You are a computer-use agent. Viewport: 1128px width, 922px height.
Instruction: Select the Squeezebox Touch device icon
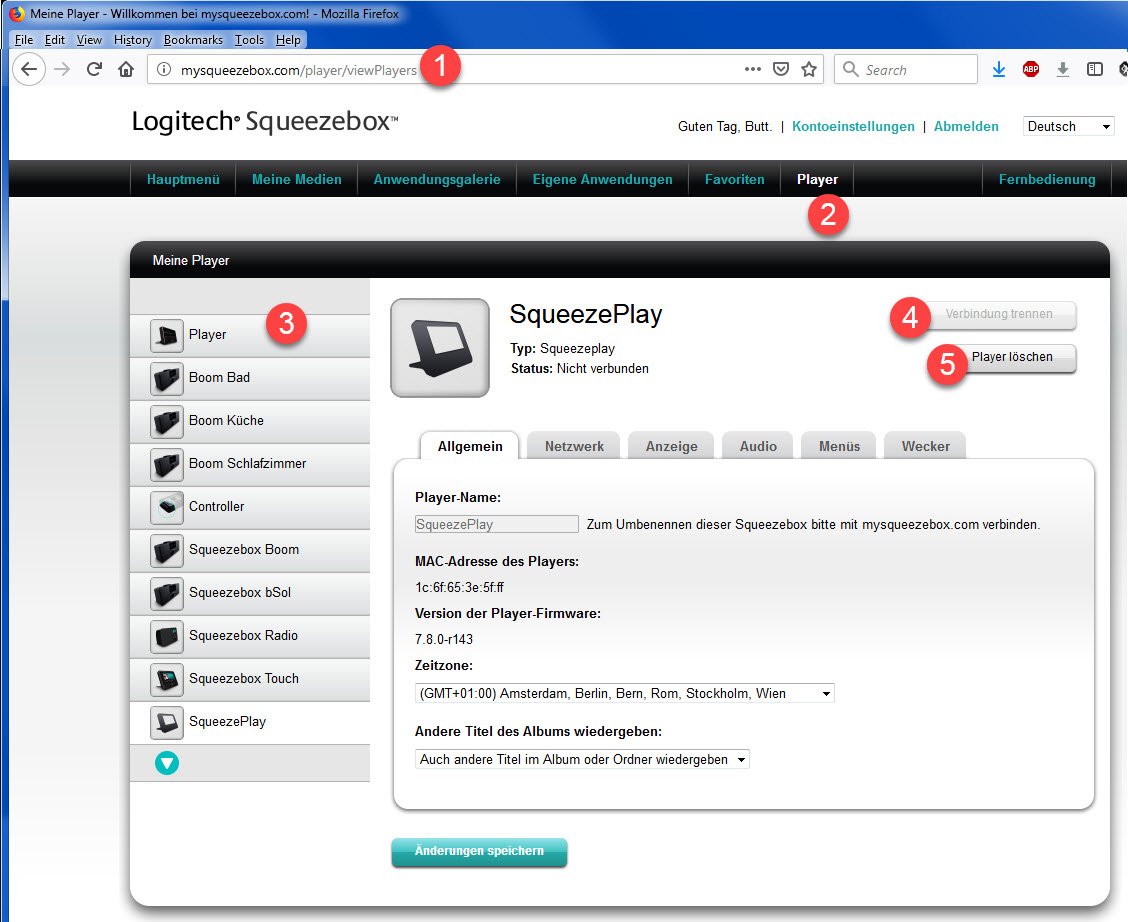point(166,679)
